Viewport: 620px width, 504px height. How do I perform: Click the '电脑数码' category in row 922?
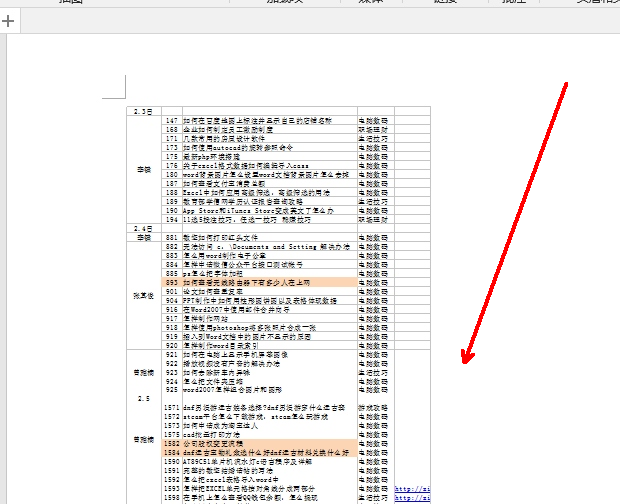[373, 364]
